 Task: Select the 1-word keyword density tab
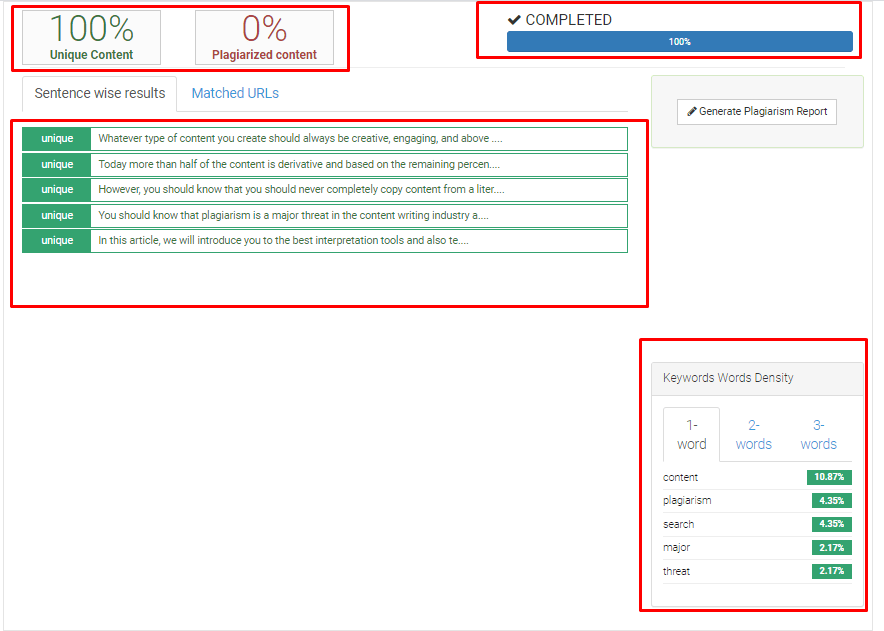click(x=692, y=434)
